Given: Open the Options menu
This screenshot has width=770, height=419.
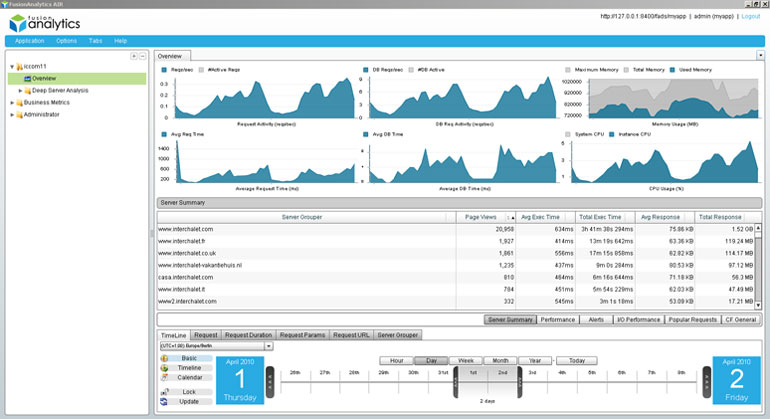Looking at the screenshot, I should [66, 41].
